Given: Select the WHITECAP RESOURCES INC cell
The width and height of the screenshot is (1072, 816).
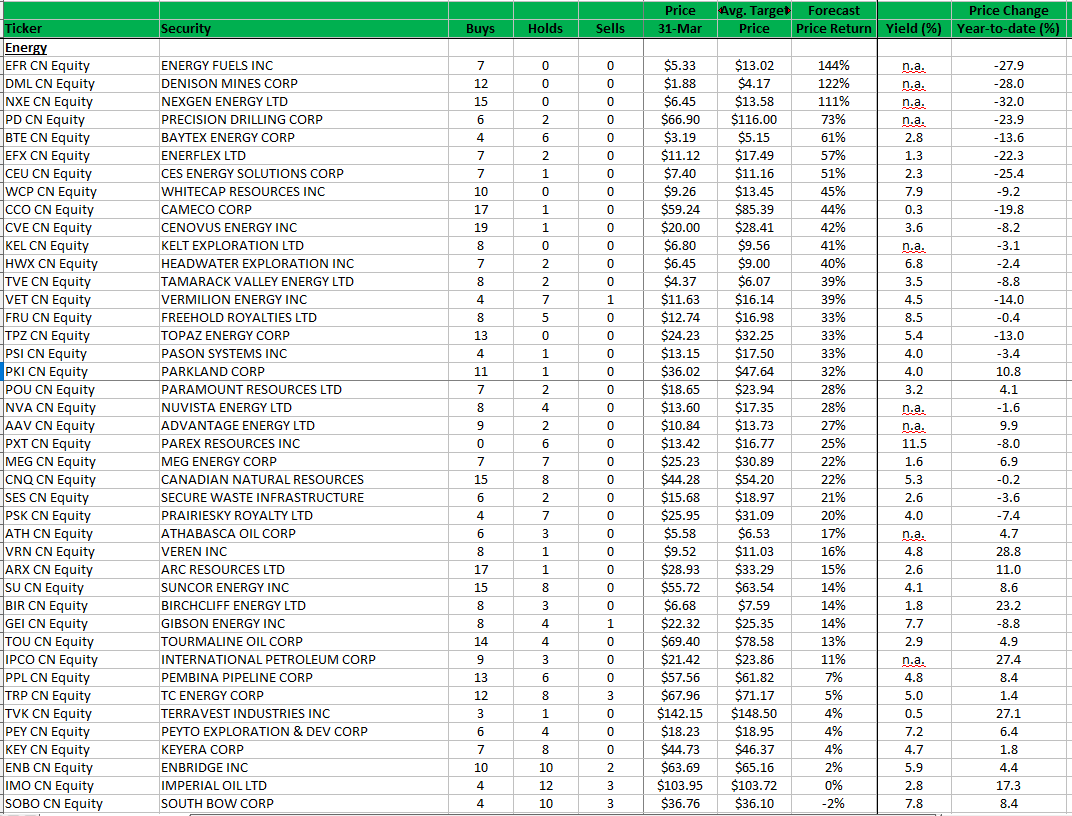Looking at the screenshot, I should coord(304,191).
